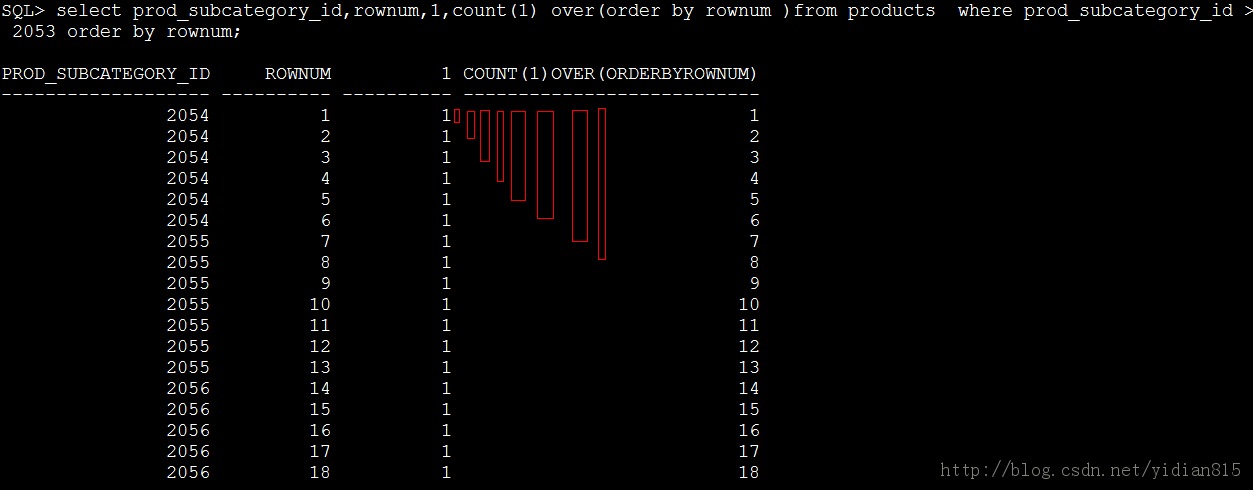Click the COUNT OVER column value 18

pyautogui.click(x=749, y=473)
